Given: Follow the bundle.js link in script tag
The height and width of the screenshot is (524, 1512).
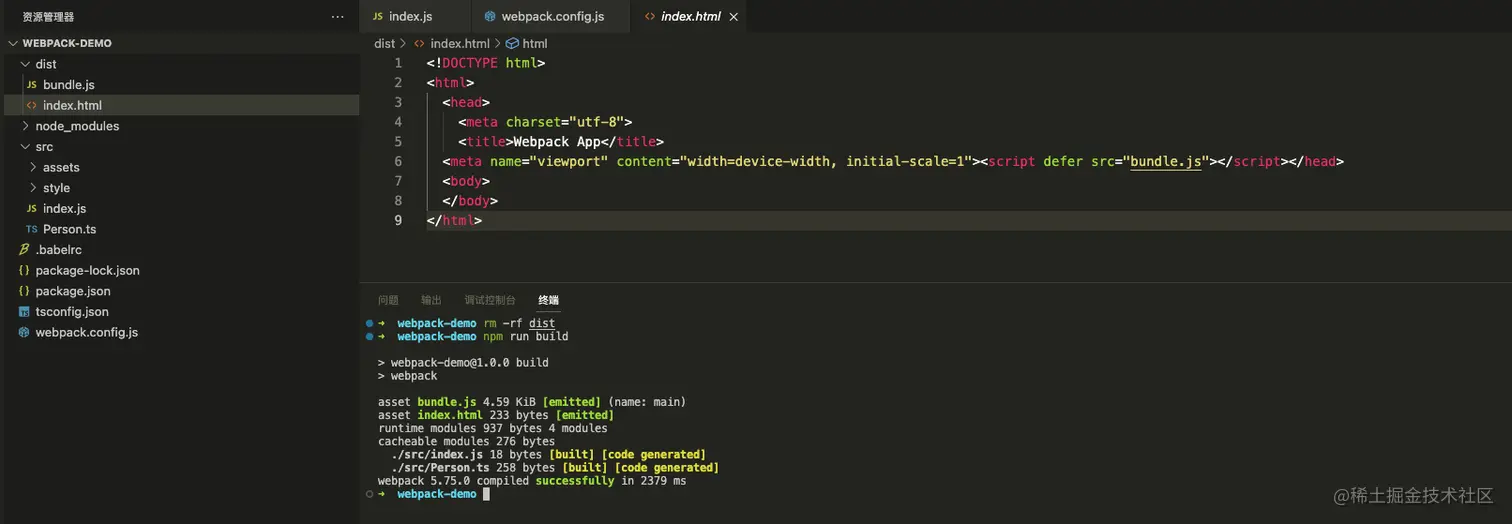Looking at the screenshot, I should click(1165, 161).
